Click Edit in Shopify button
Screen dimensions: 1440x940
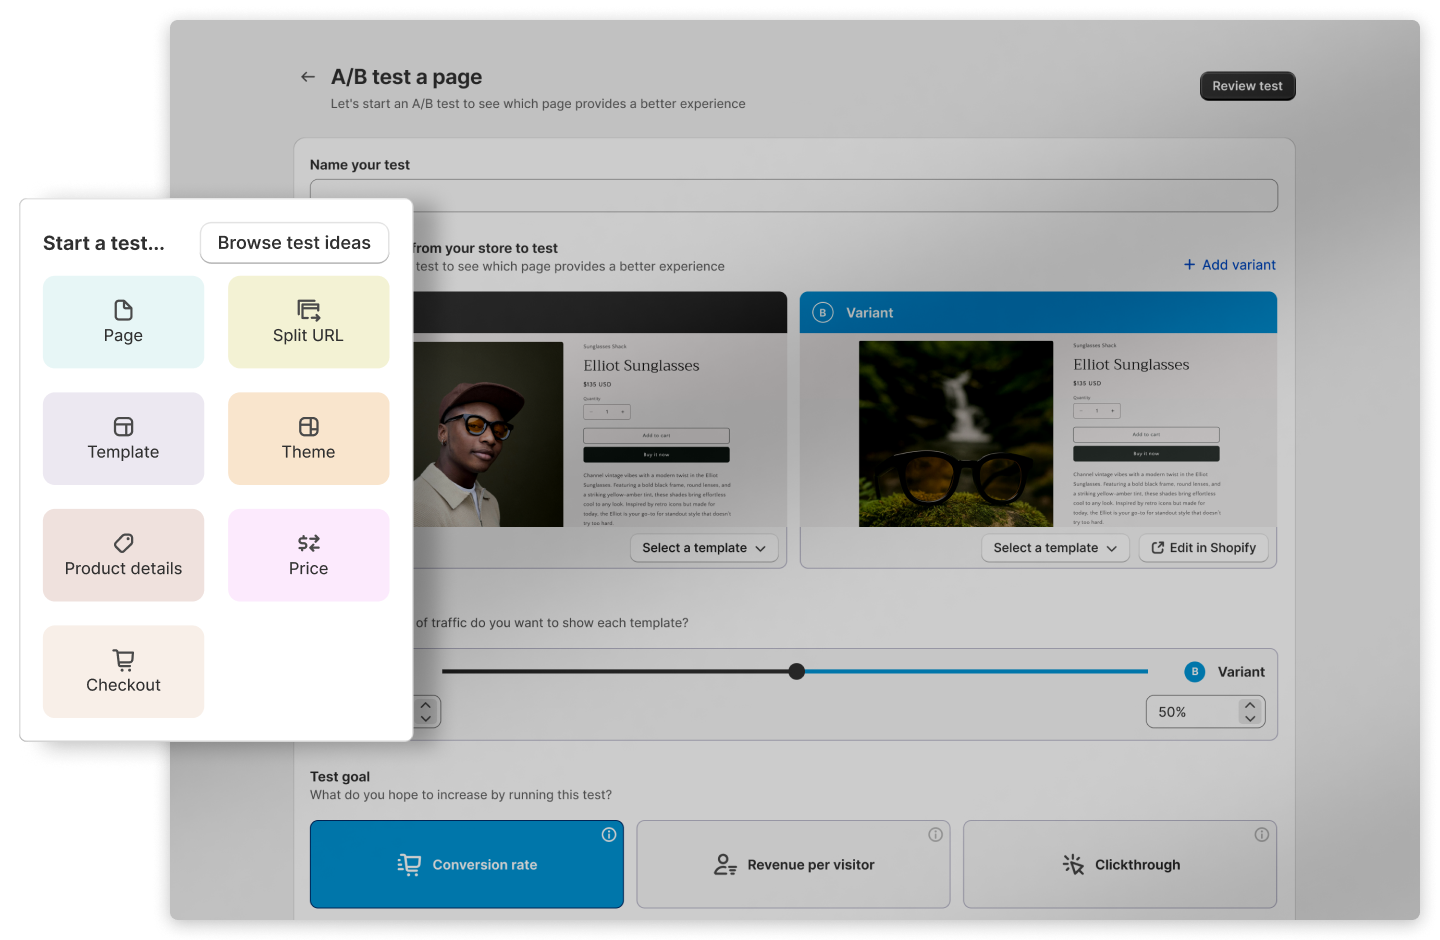coord(1203,548)
